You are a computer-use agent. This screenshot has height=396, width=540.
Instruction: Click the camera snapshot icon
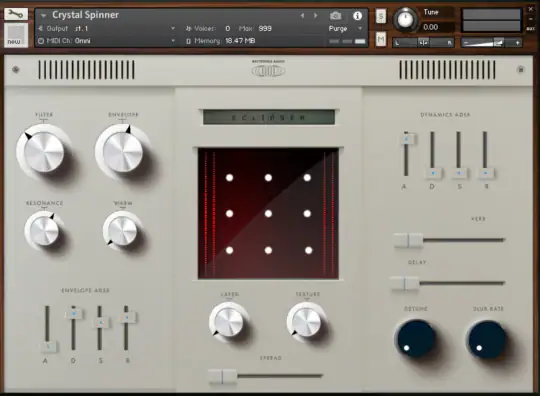(x=335, y=16)
